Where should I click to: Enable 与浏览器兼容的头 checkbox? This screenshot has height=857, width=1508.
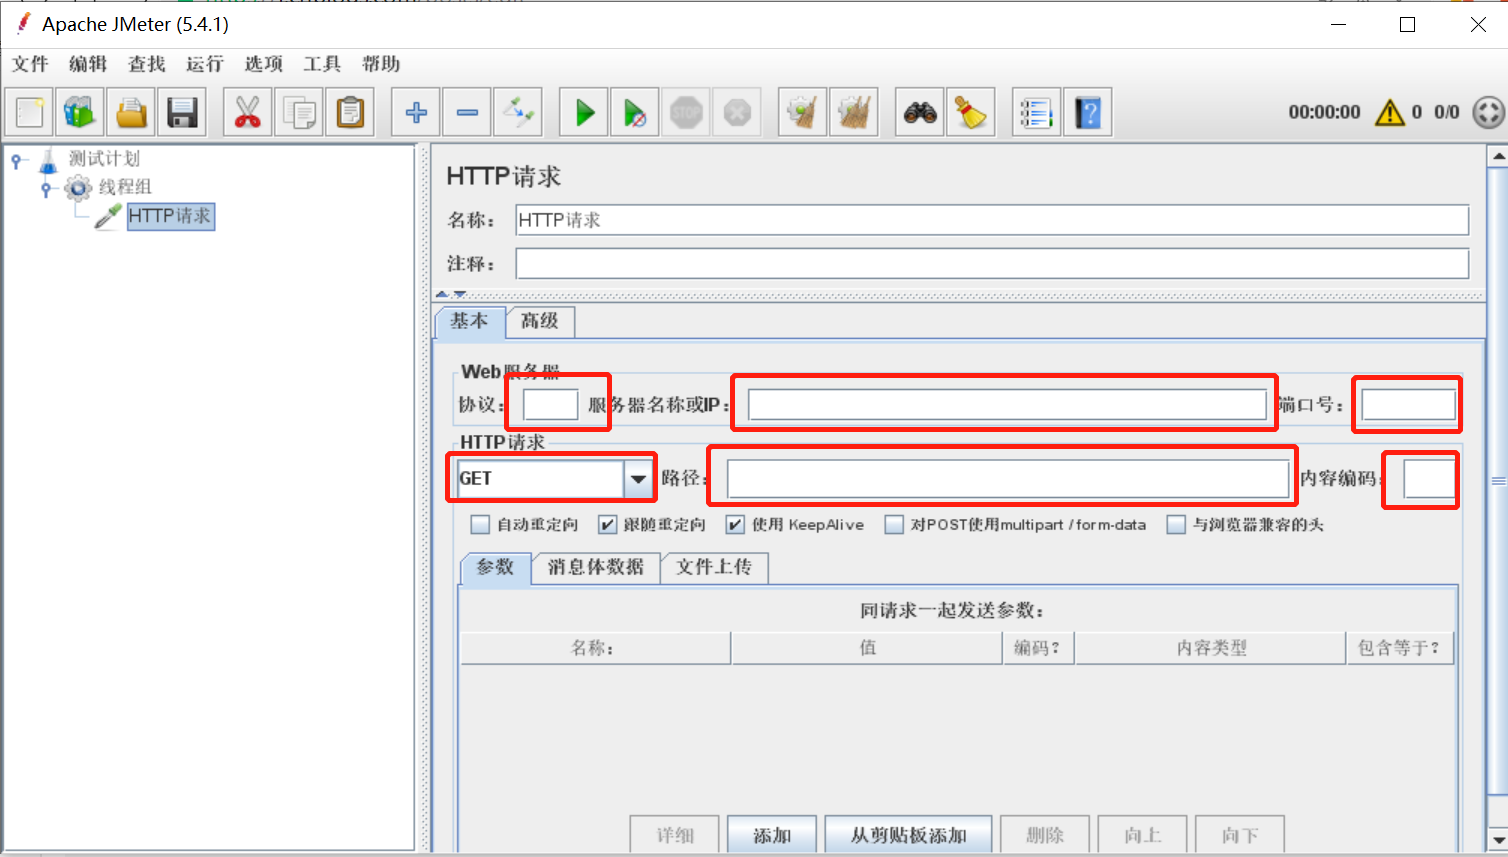(x=1176, y=524)
